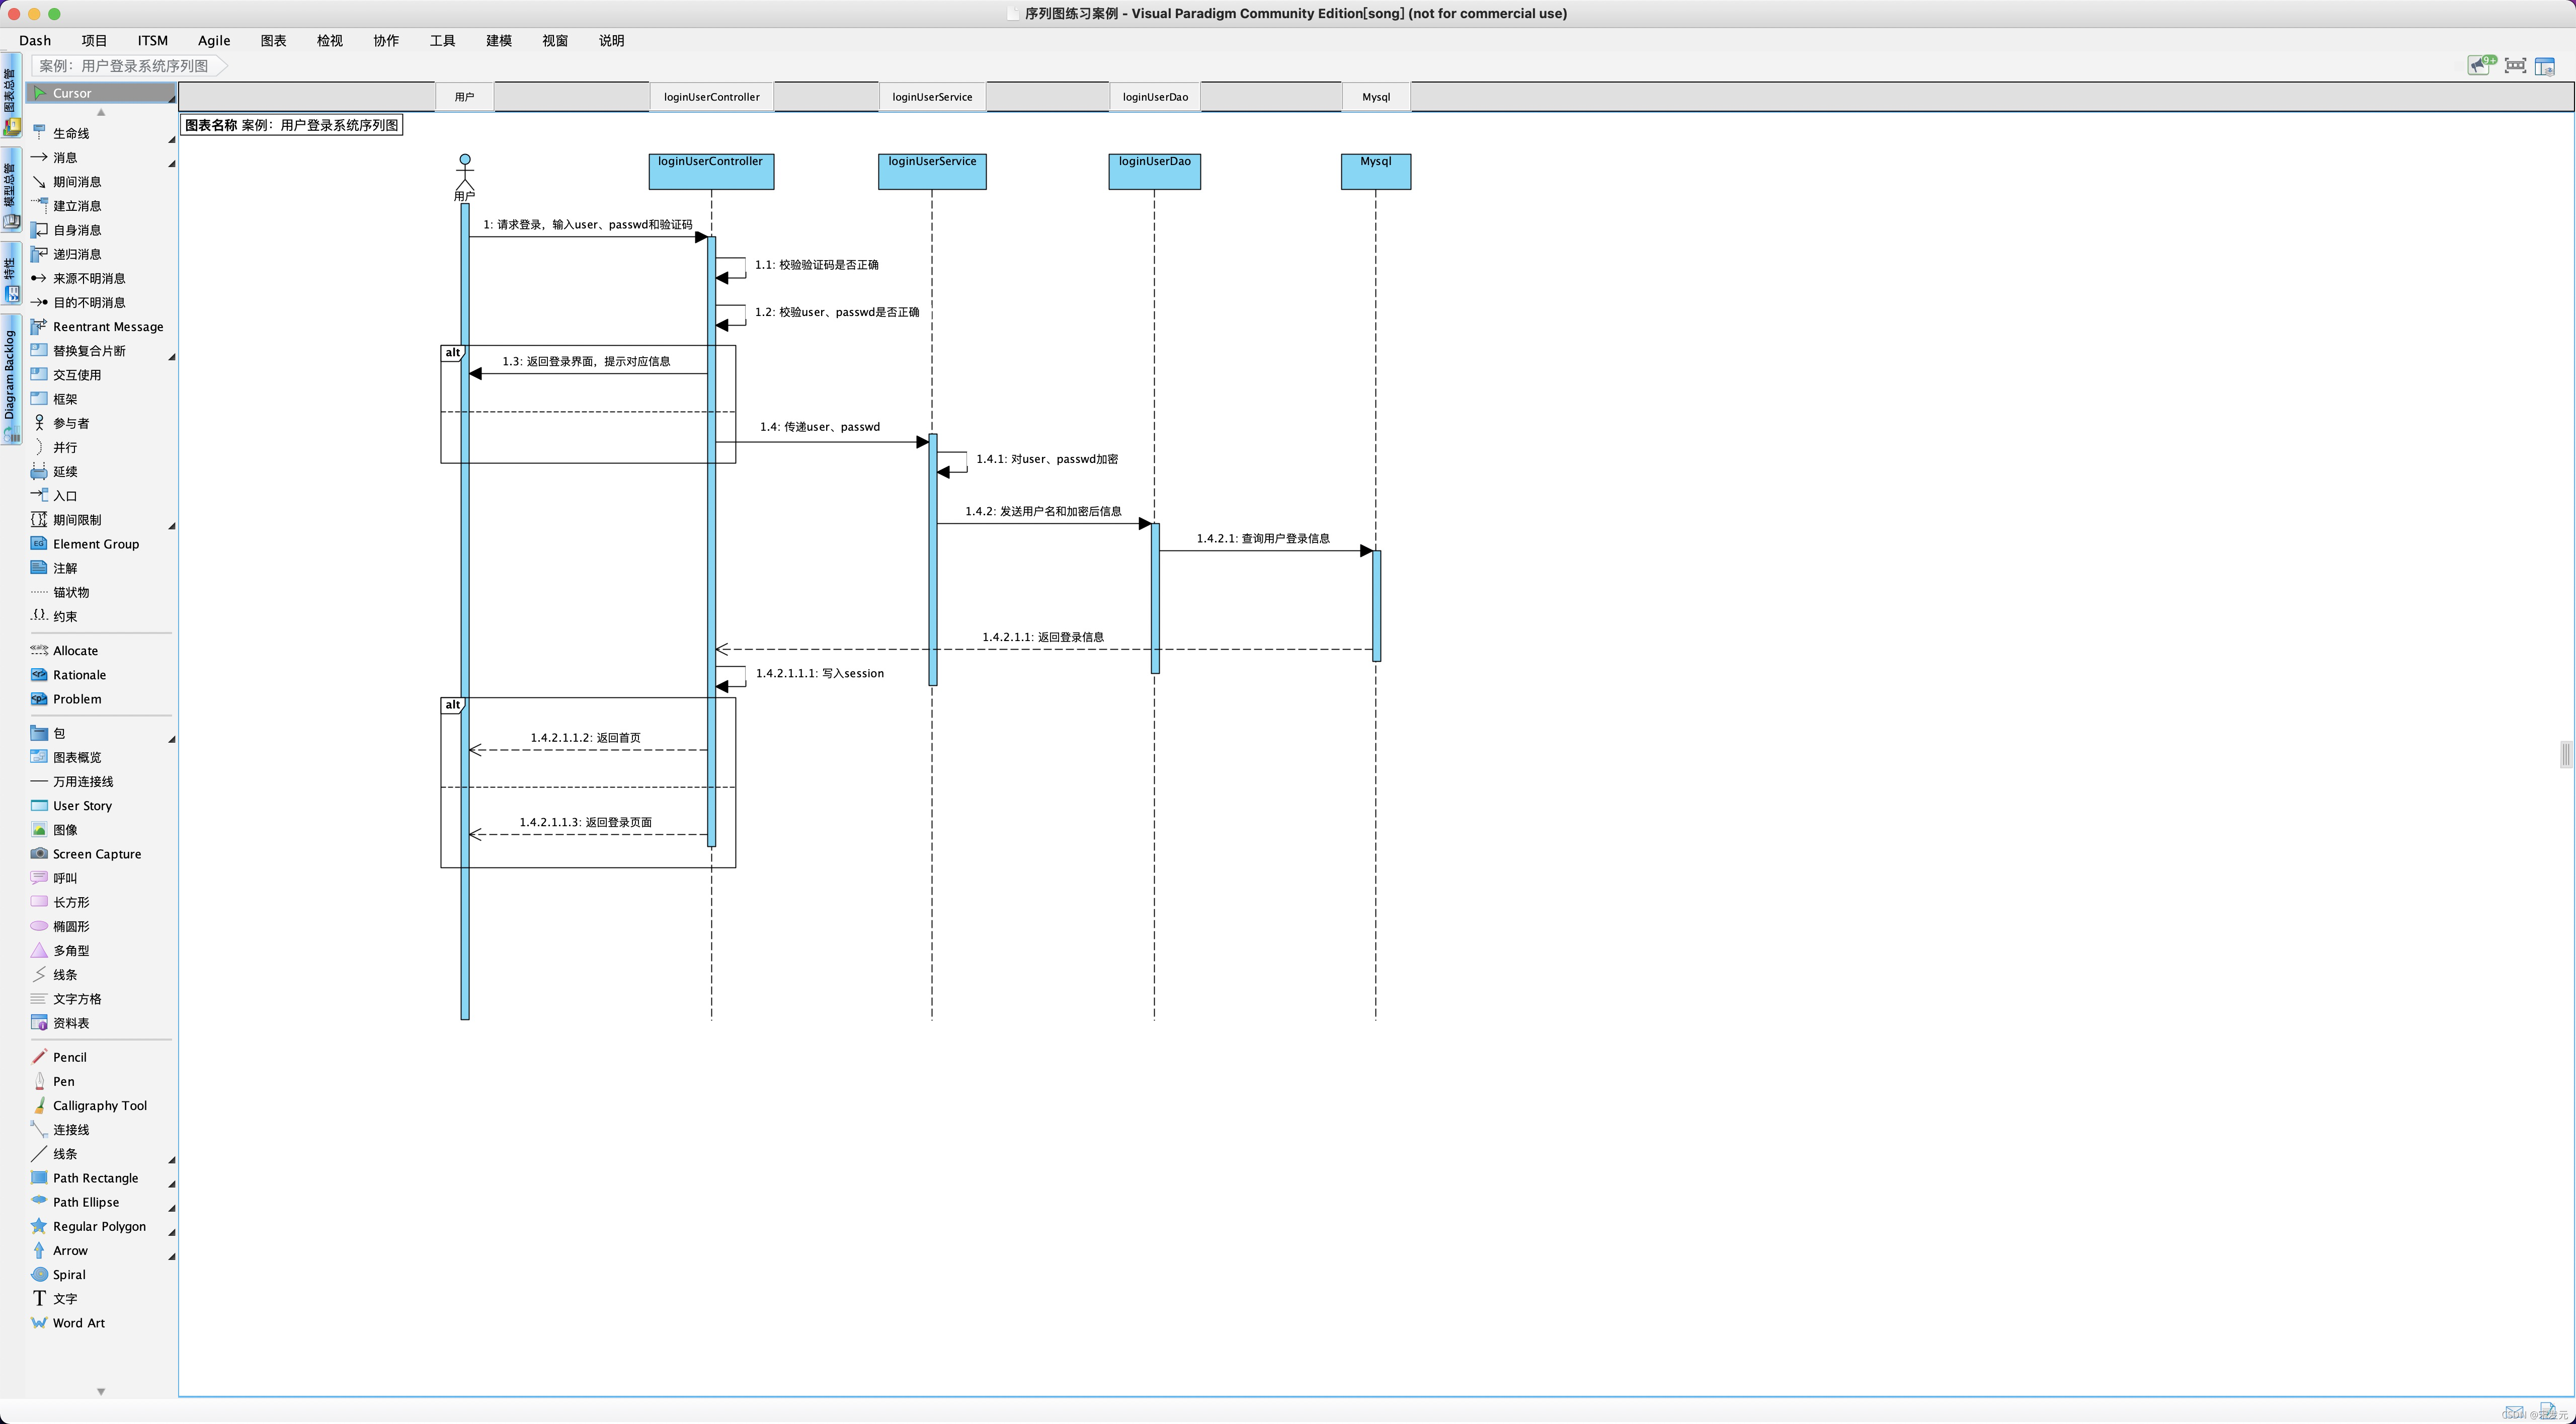Expand the Regular Polygon variants arrow
The width and height of the screenshot is (2576, 1424).
pyautogui.click(x=172, y=1233)
